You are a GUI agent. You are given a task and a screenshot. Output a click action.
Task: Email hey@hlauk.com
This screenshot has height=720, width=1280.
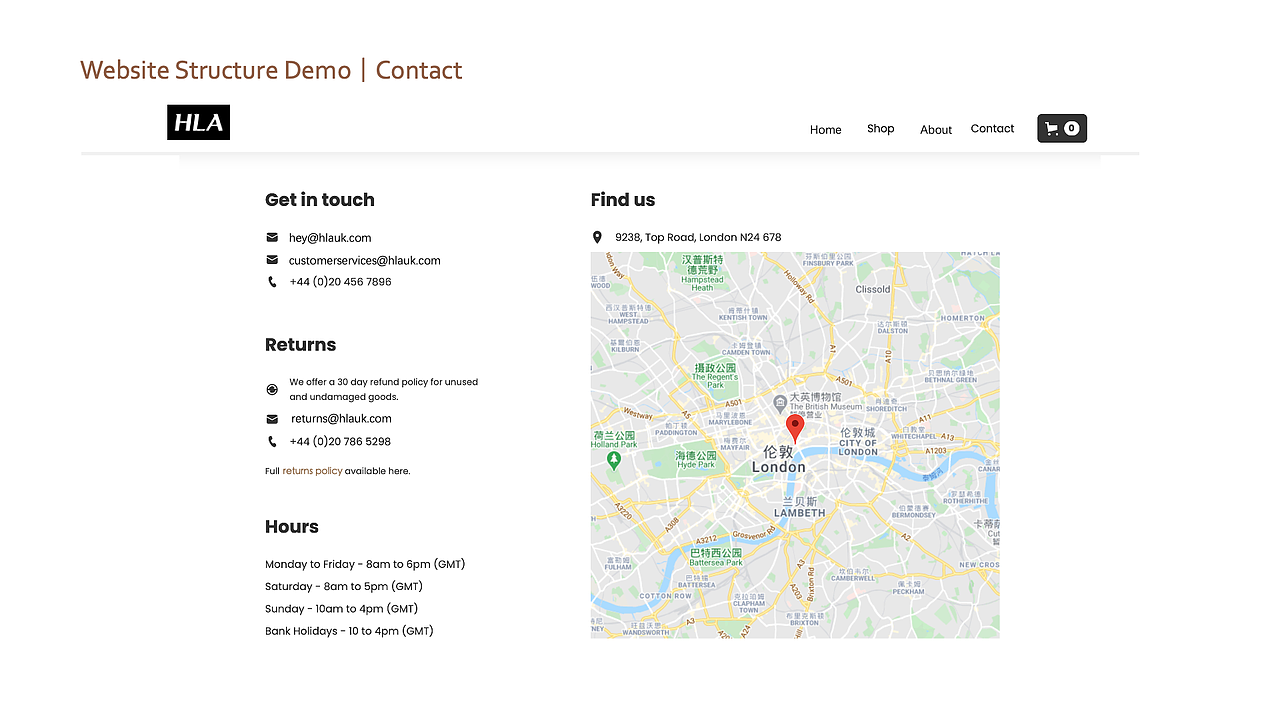(x=330, y=238)
